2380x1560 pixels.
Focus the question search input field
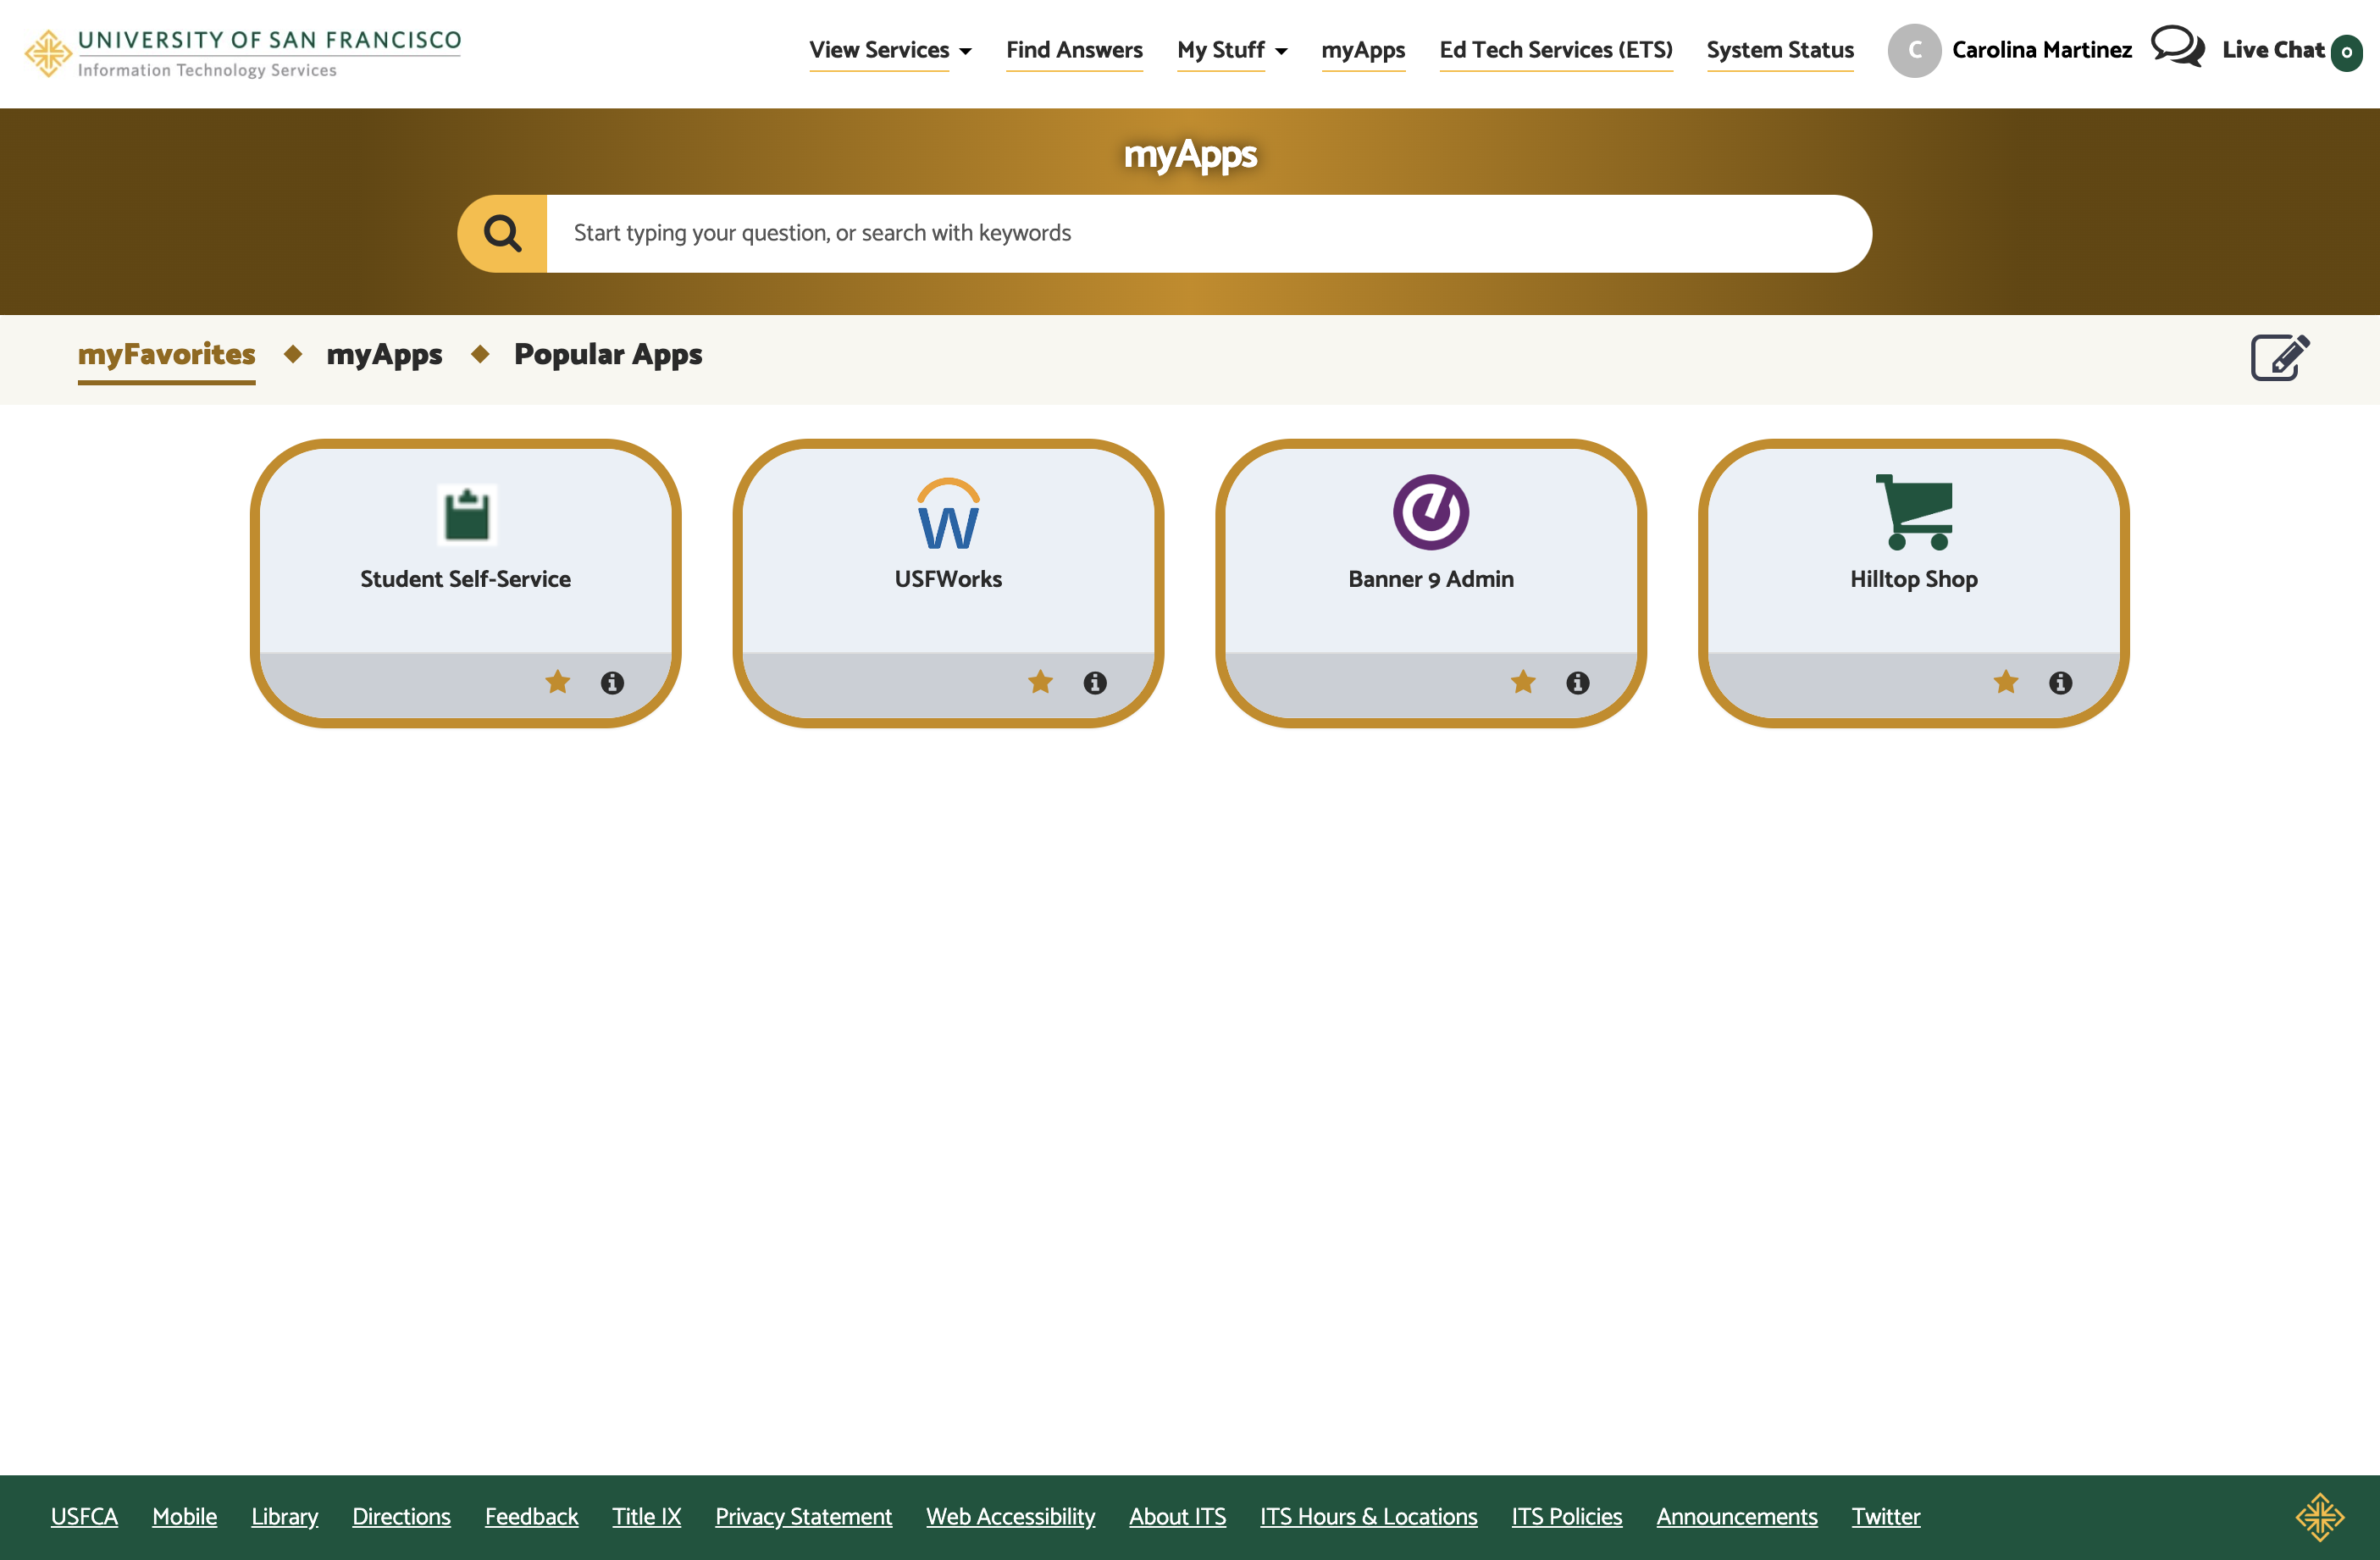coord(1208,233)
